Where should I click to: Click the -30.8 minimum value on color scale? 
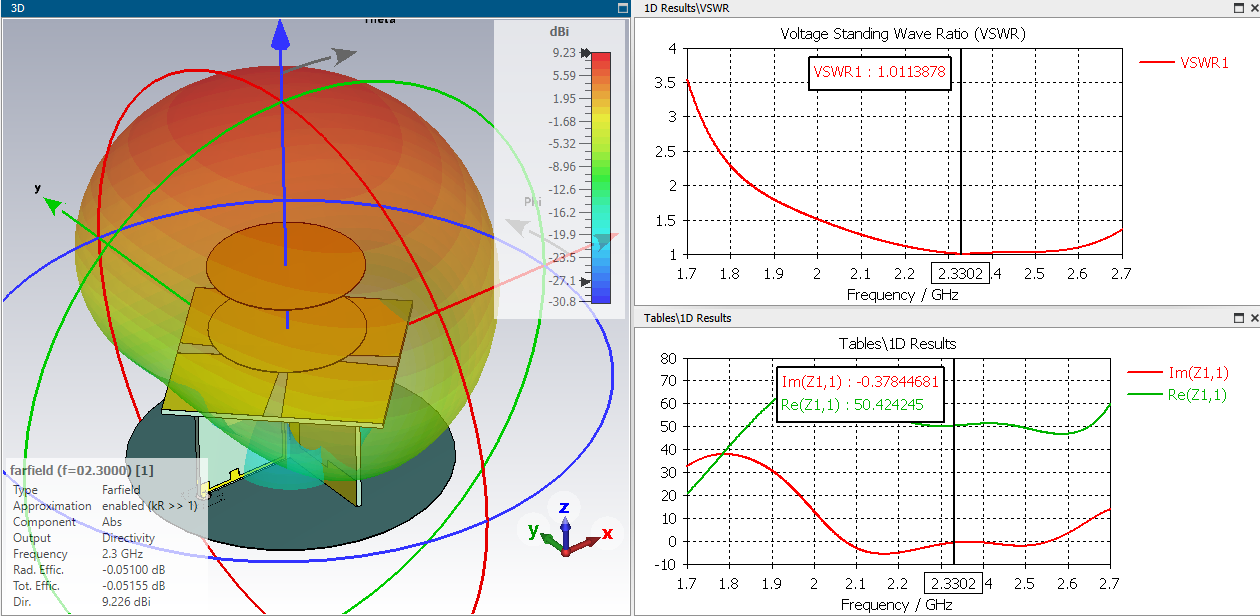tap(560, 301)
